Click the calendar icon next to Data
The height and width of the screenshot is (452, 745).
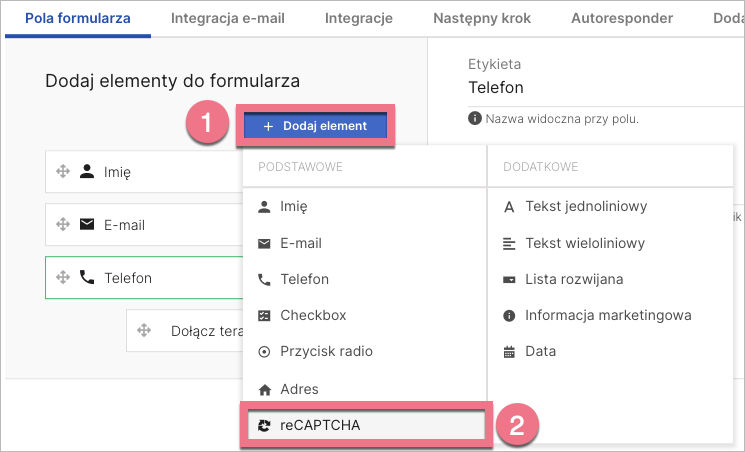point(509,352)
